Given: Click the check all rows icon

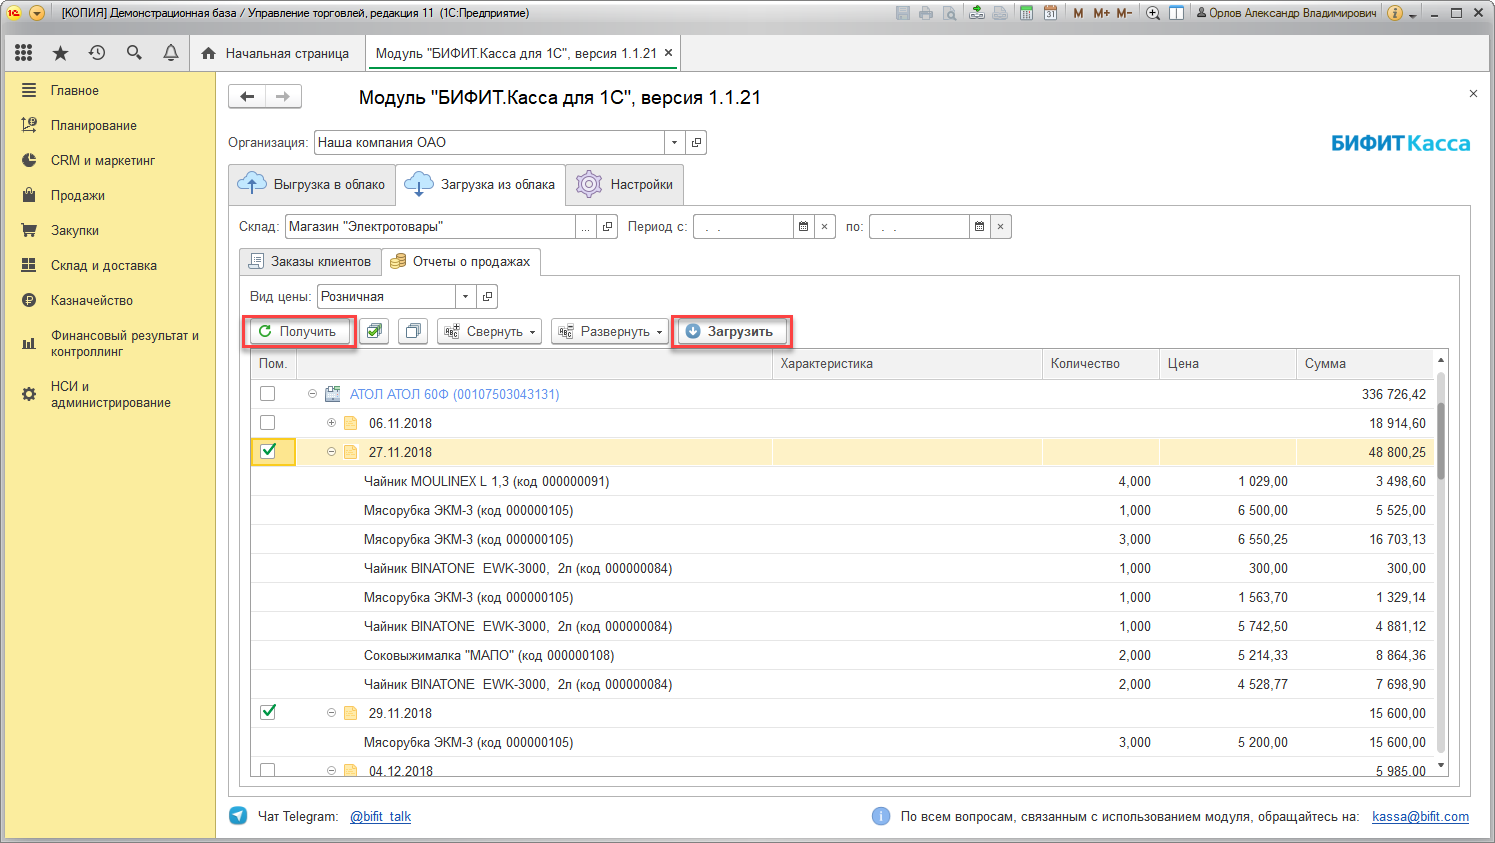Looking at the screenshot, I should (374, 331).
